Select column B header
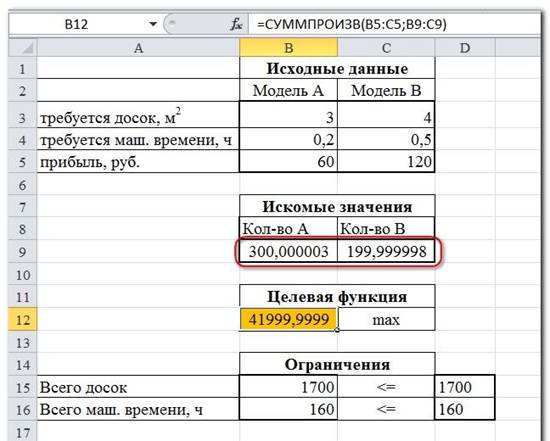 [288, 47]
